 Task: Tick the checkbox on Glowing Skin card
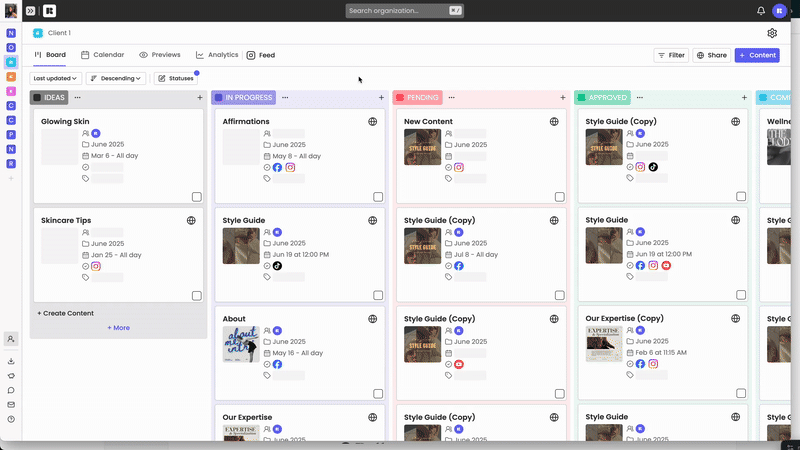pyautogui.click(x=196, y=197)
